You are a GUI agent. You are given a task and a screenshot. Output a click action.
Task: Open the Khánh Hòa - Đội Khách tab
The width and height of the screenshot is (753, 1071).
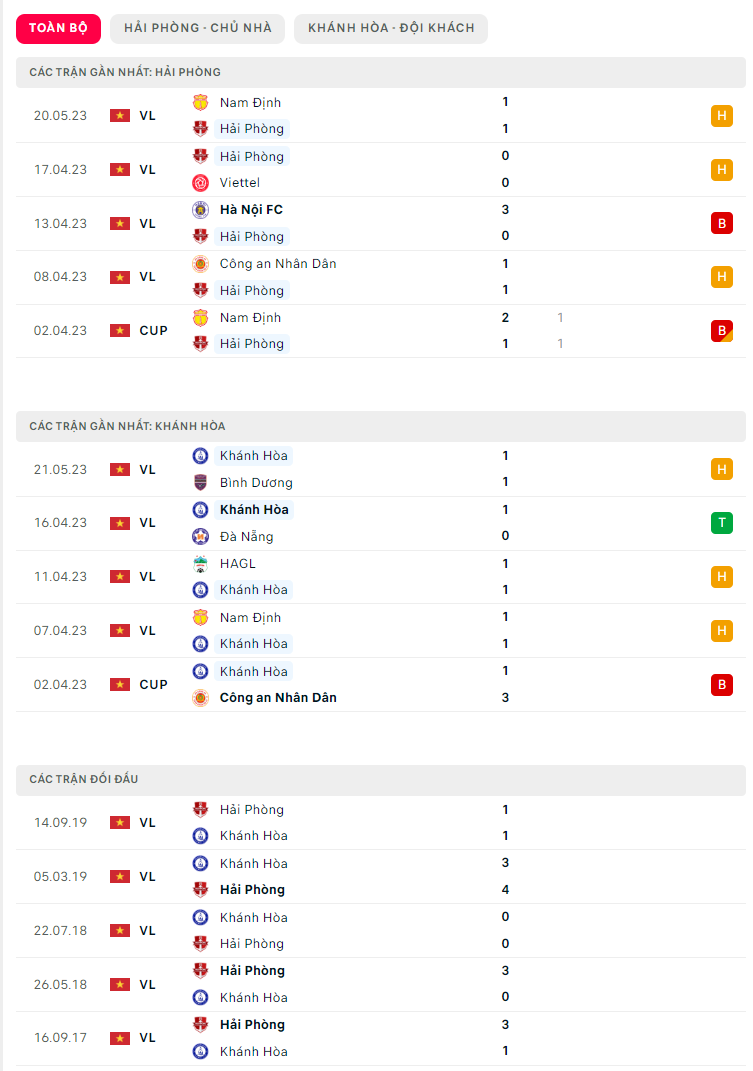click(391, 28)
